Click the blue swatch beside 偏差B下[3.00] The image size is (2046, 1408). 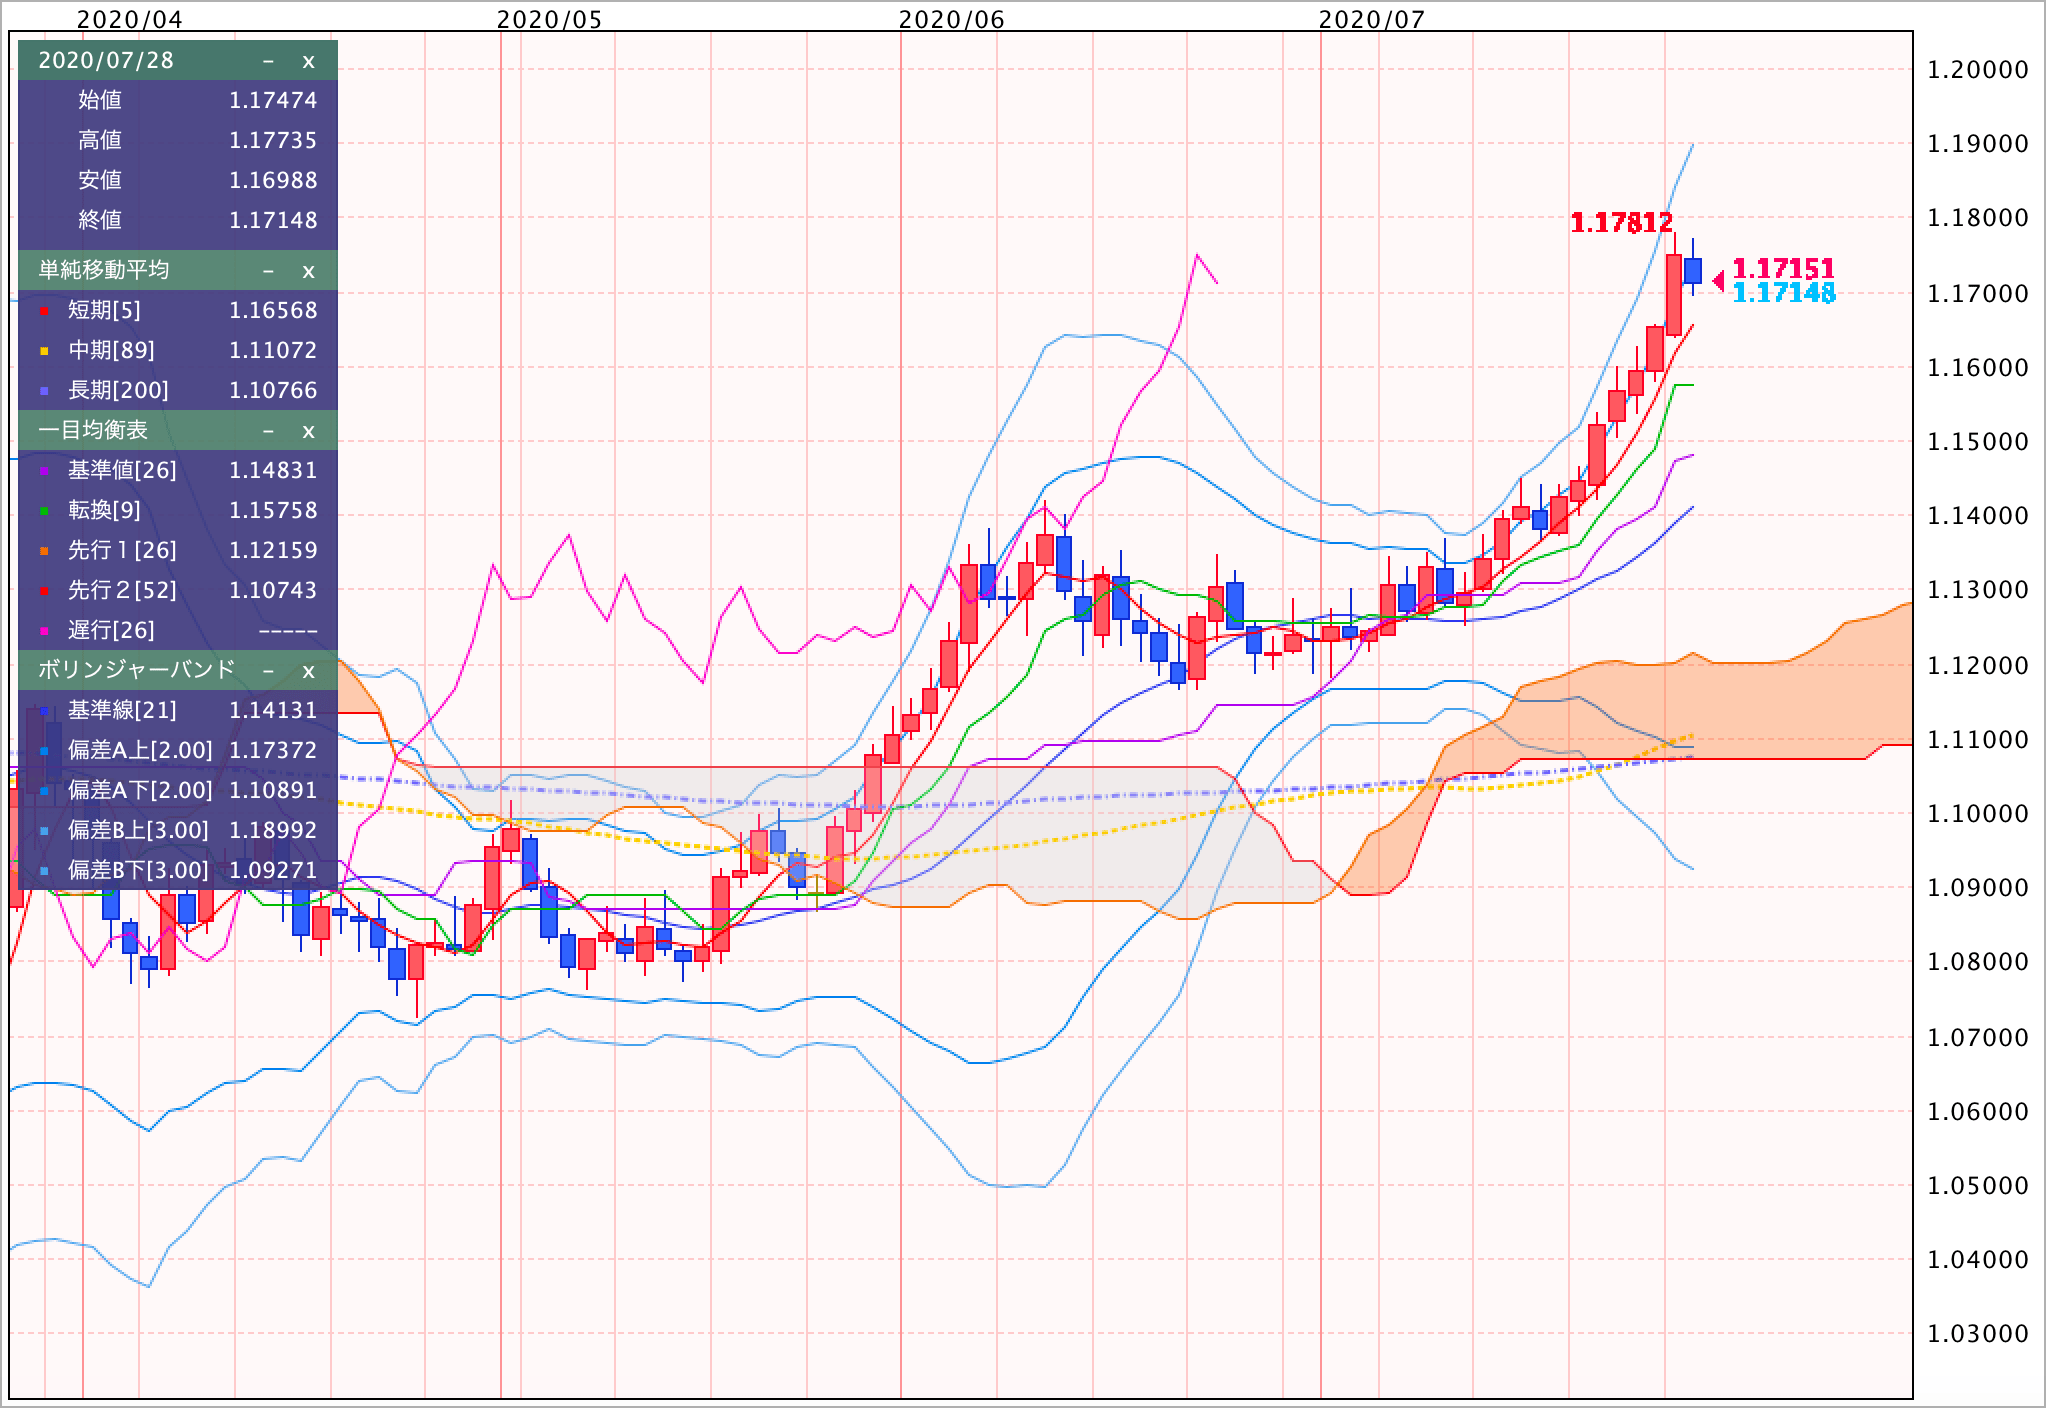[44, 872]
